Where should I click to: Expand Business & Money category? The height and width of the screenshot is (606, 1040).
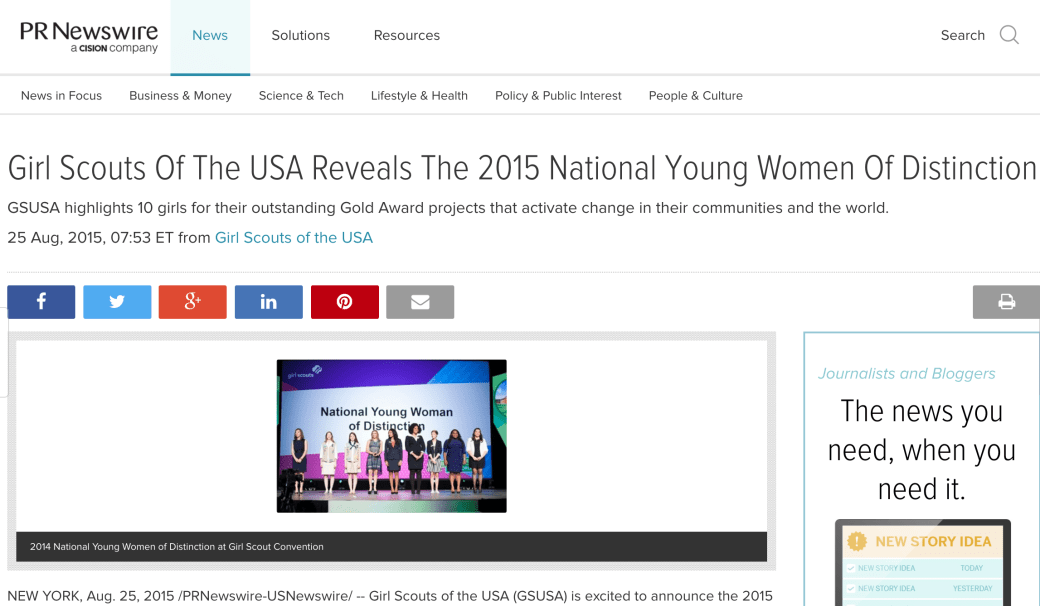(x=180, y=96)
